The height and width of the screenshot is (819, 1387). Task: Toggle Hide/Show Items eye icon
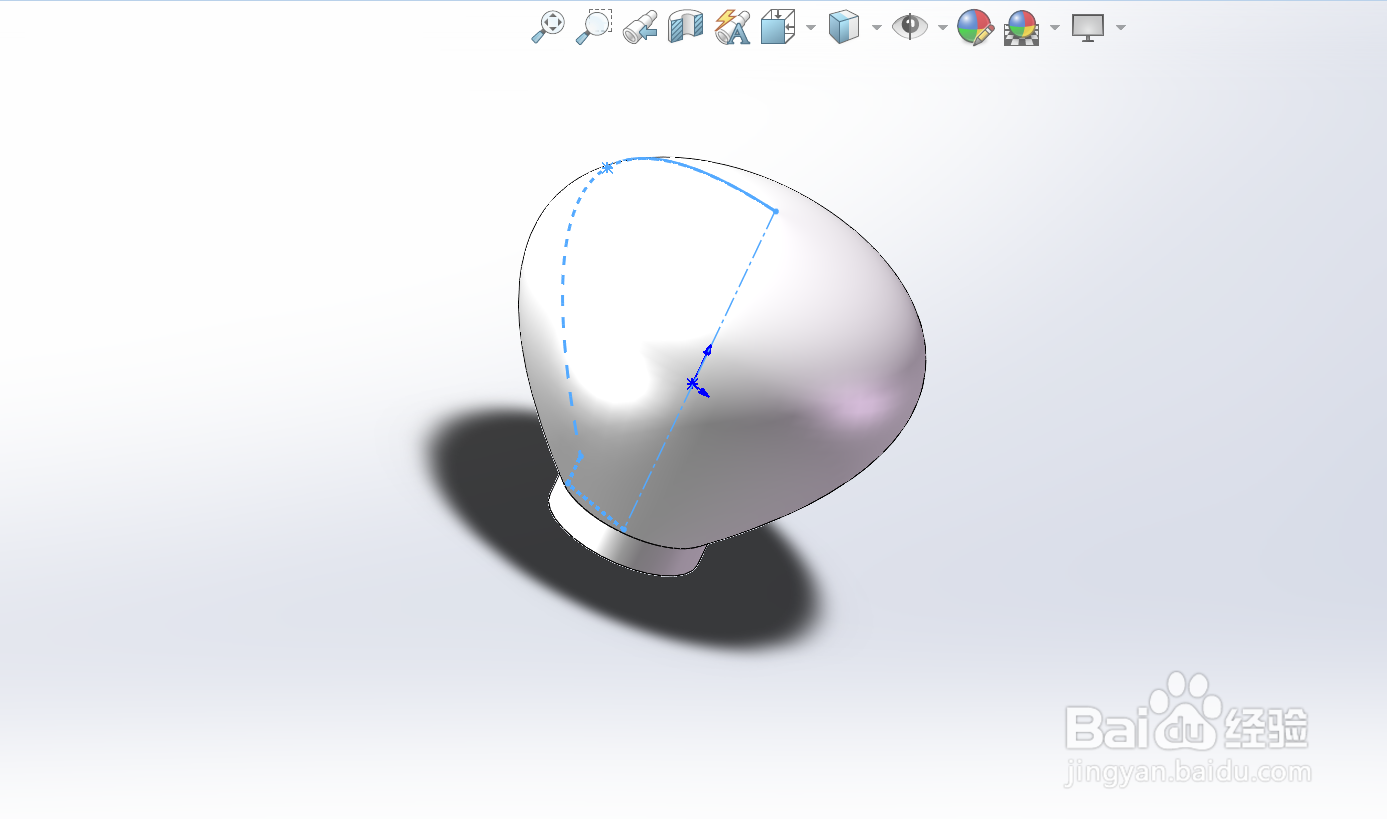[x=910, y=26]
